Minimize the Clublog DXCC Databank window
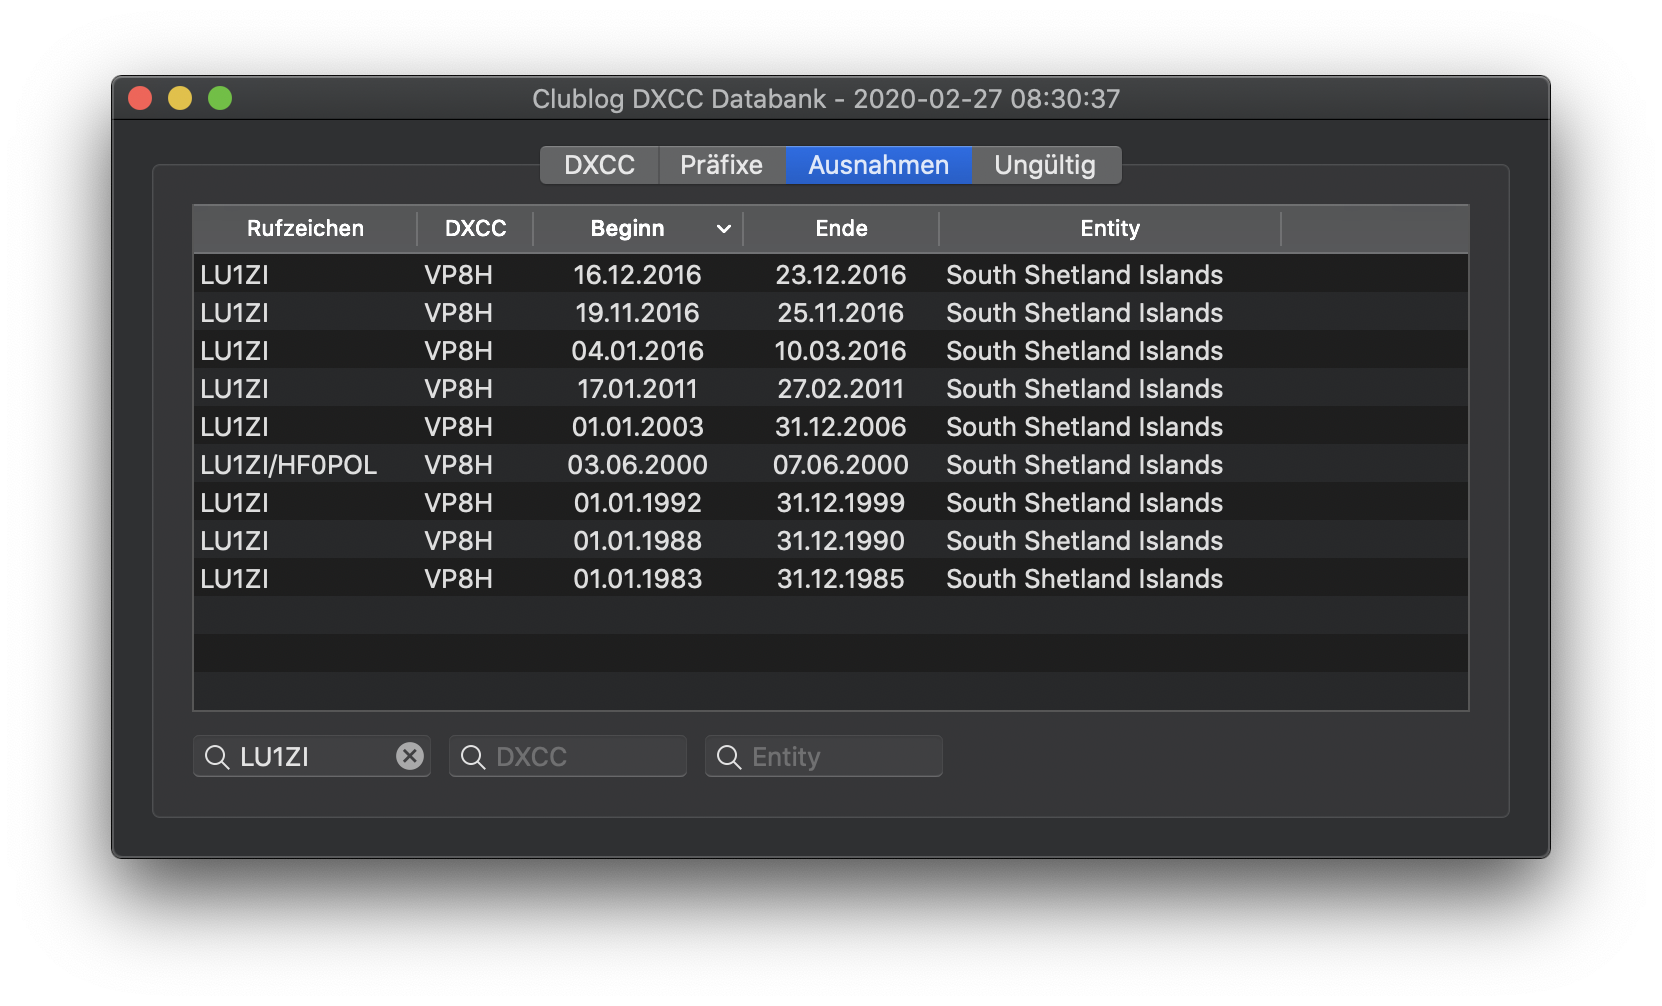This screenshot has width=1662, height=1006. pyautogui.click(x=180, y=98)
